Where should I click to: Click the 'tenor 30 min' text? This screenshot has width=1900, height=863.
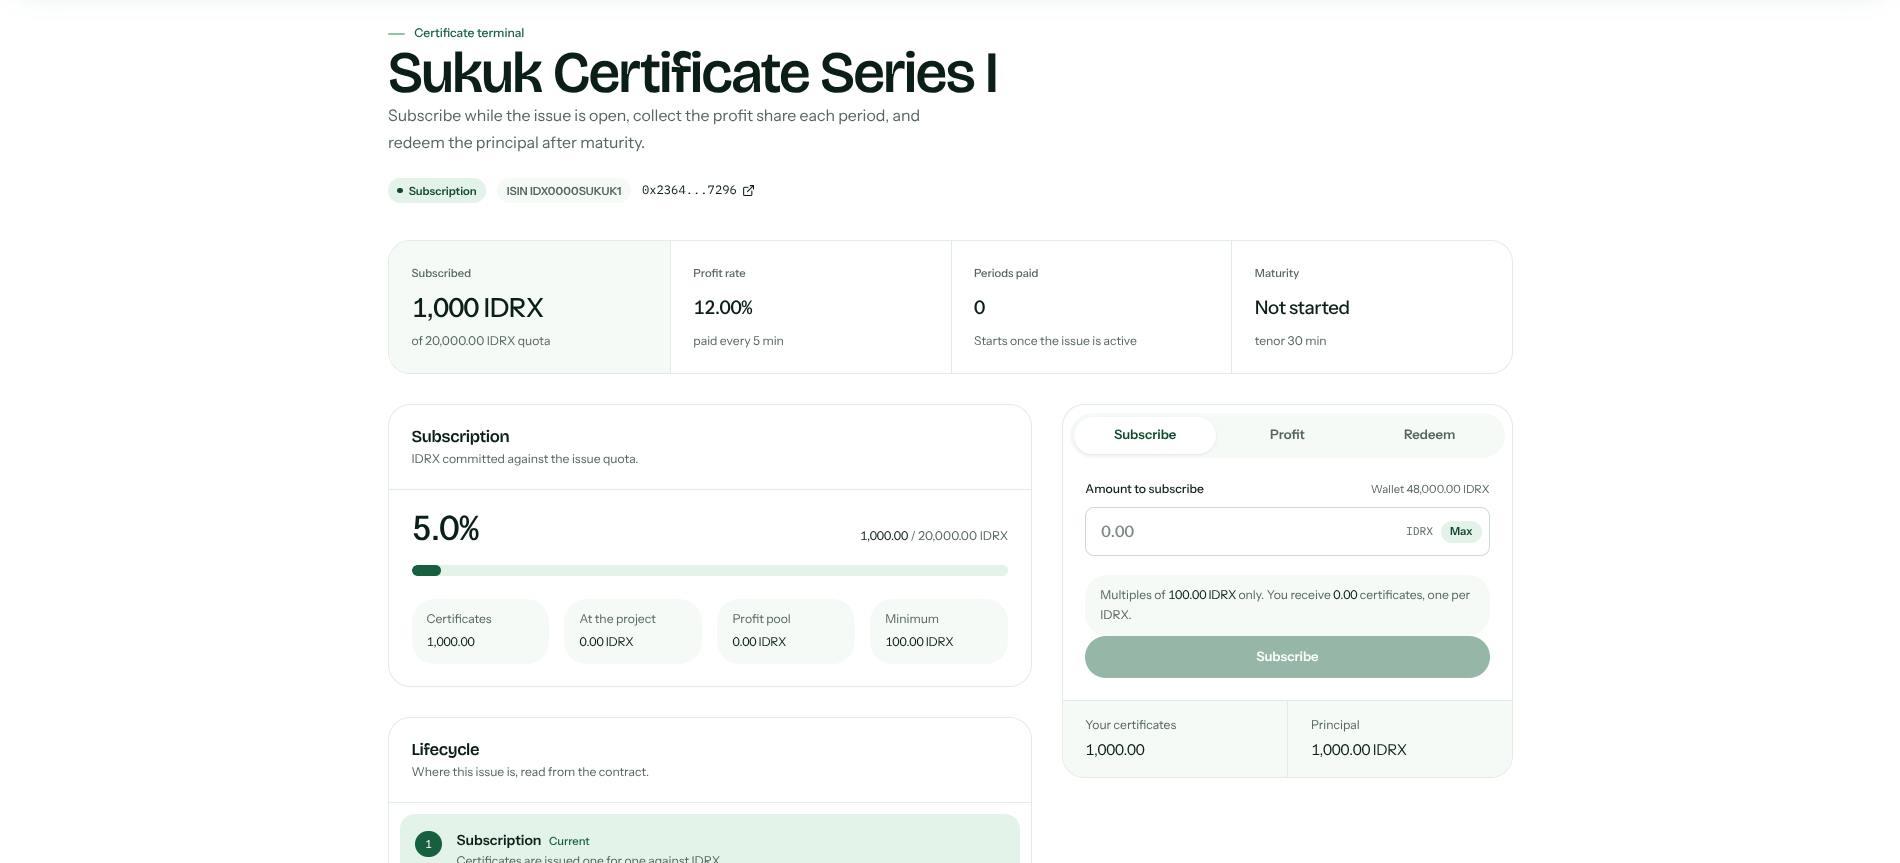coord(1290,341)
